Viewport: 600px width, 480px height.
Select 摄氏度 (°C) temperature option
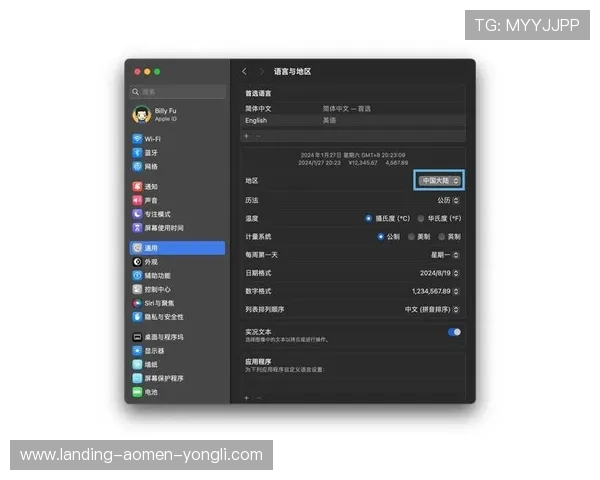(368, 219)
